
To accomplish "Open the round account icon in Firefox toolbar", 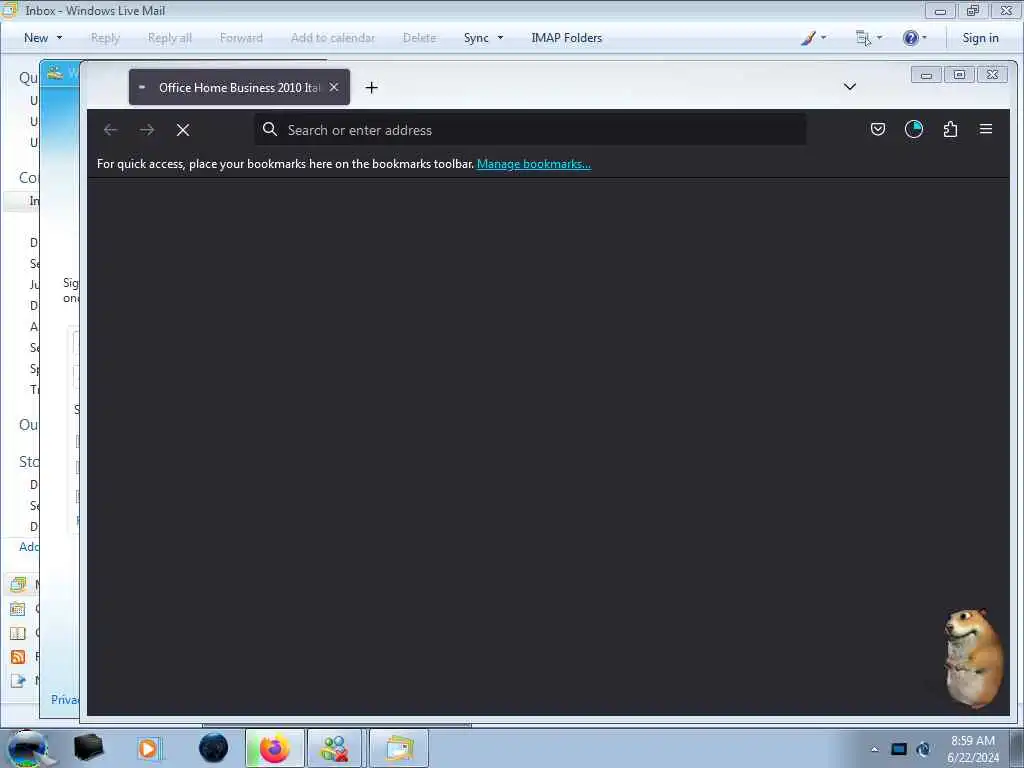I will pyautogui.click(x=914, y=129).
